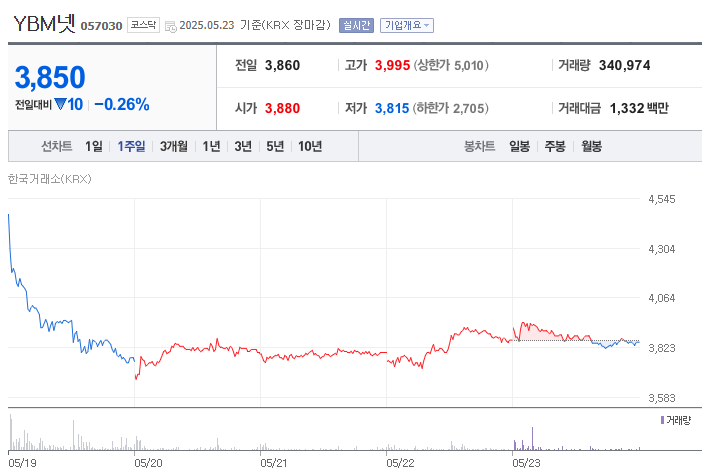Click the 봉차트 candle chart label
Image resolution: width=702 pixels, height=474 pixels.
click(479, 146)
